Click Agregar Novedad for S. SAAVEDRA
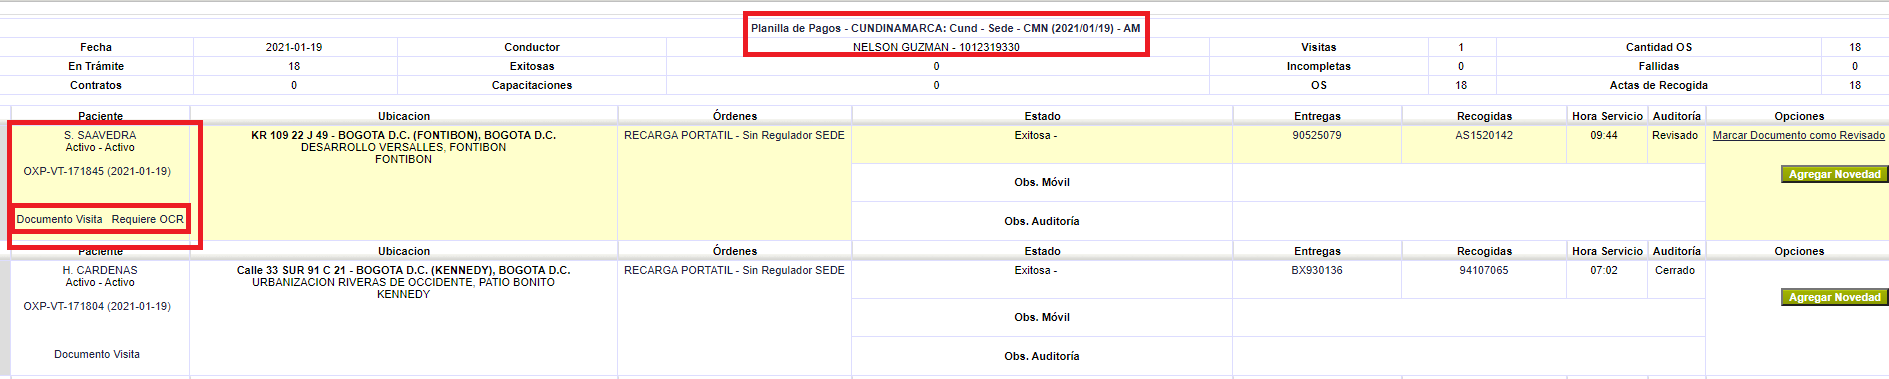The height and width of the screenshot is (379, 1889). [1834, 174]
